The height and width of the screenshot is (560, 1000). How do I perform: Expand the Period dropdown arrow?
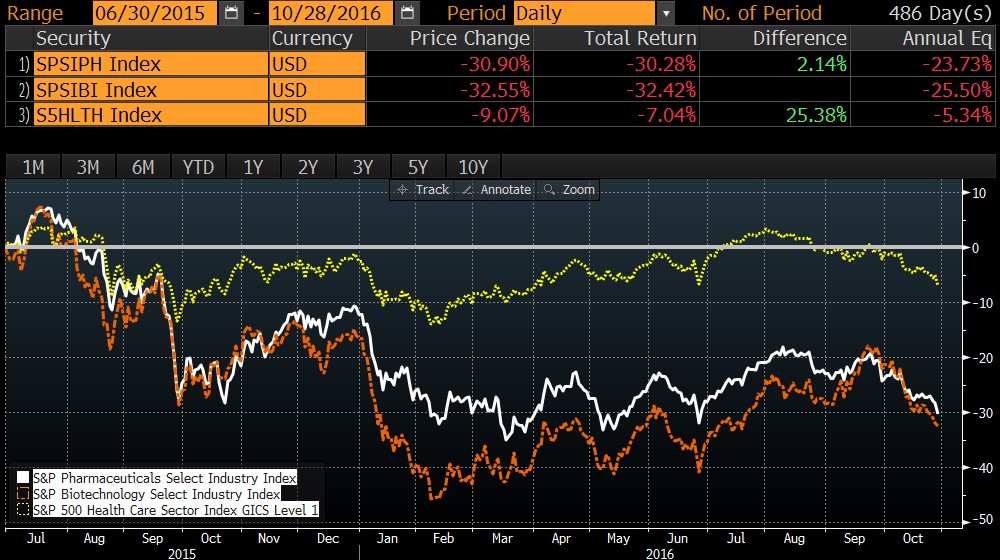[x=666, y=14]
